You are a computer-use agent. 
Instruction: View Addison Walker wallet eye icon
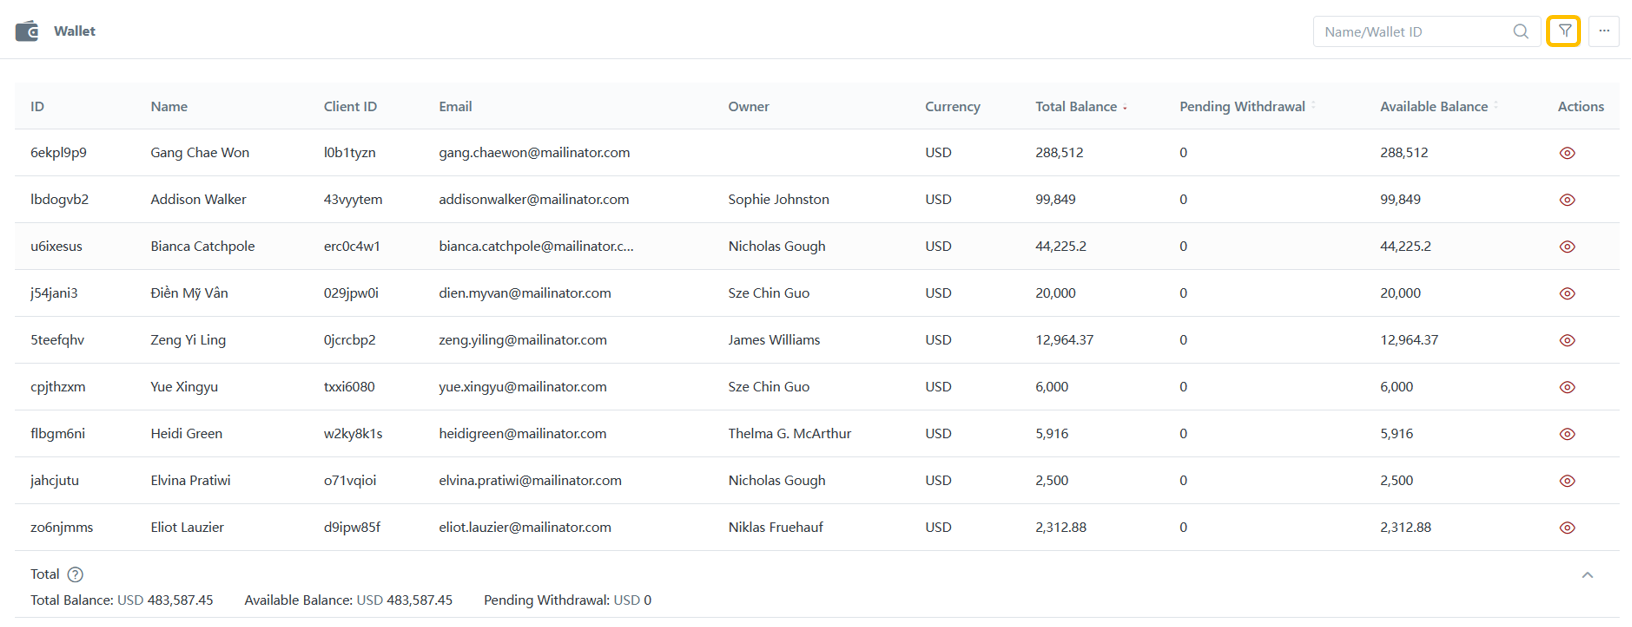tap(1567, 200)
